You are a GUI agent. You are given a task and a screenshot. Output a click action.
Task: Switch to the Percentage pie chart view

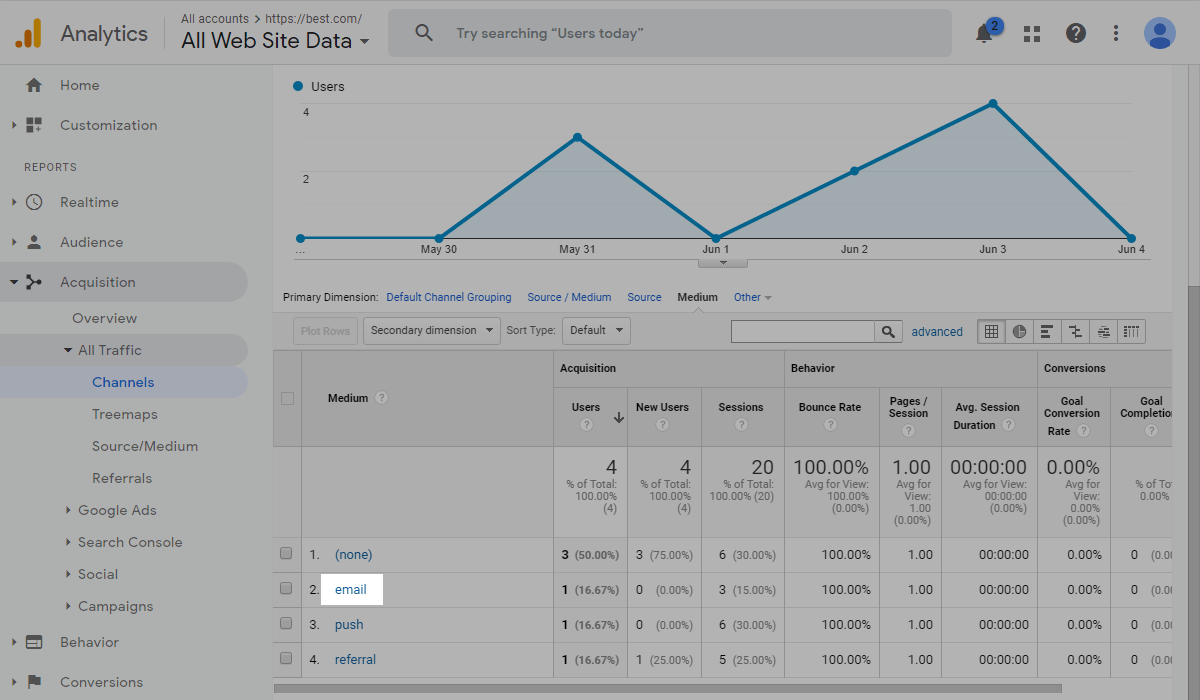pyautogui.click(x=1019, y=330)
